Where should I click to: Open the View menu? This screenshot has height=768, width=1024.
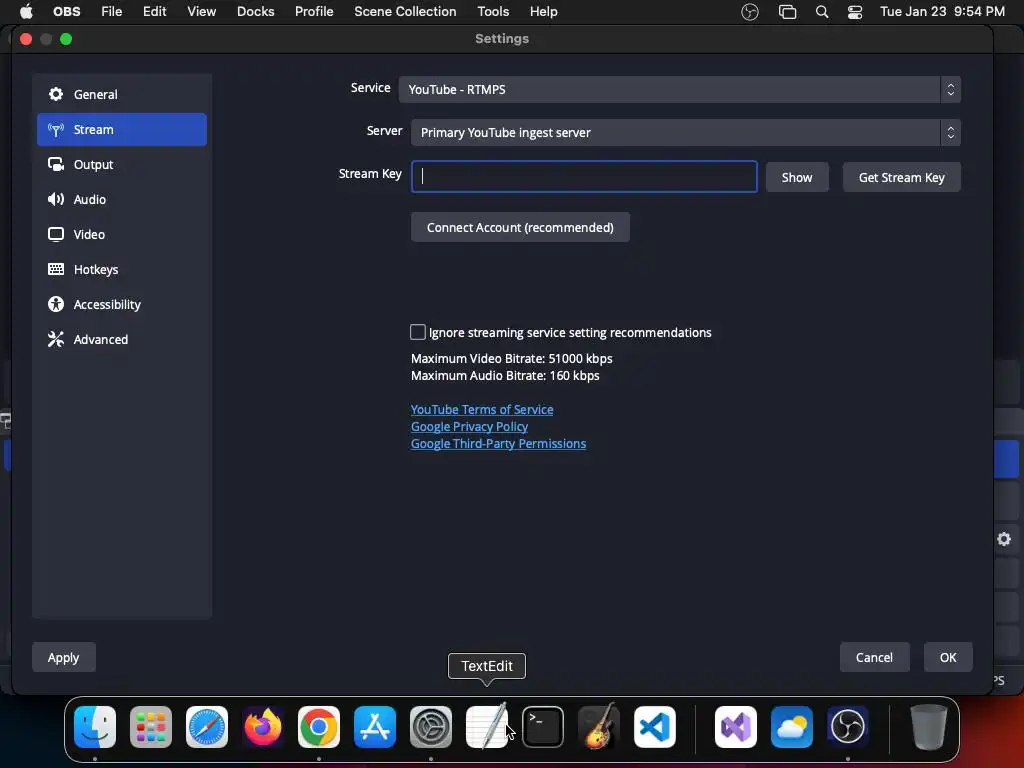(202, 12)
